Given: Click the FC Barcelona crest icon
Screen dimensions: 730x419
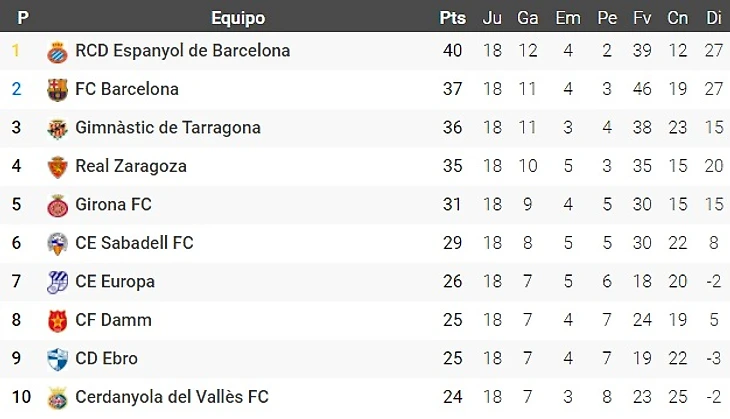Looking at the screenshot, I should [x=57, y=90].
